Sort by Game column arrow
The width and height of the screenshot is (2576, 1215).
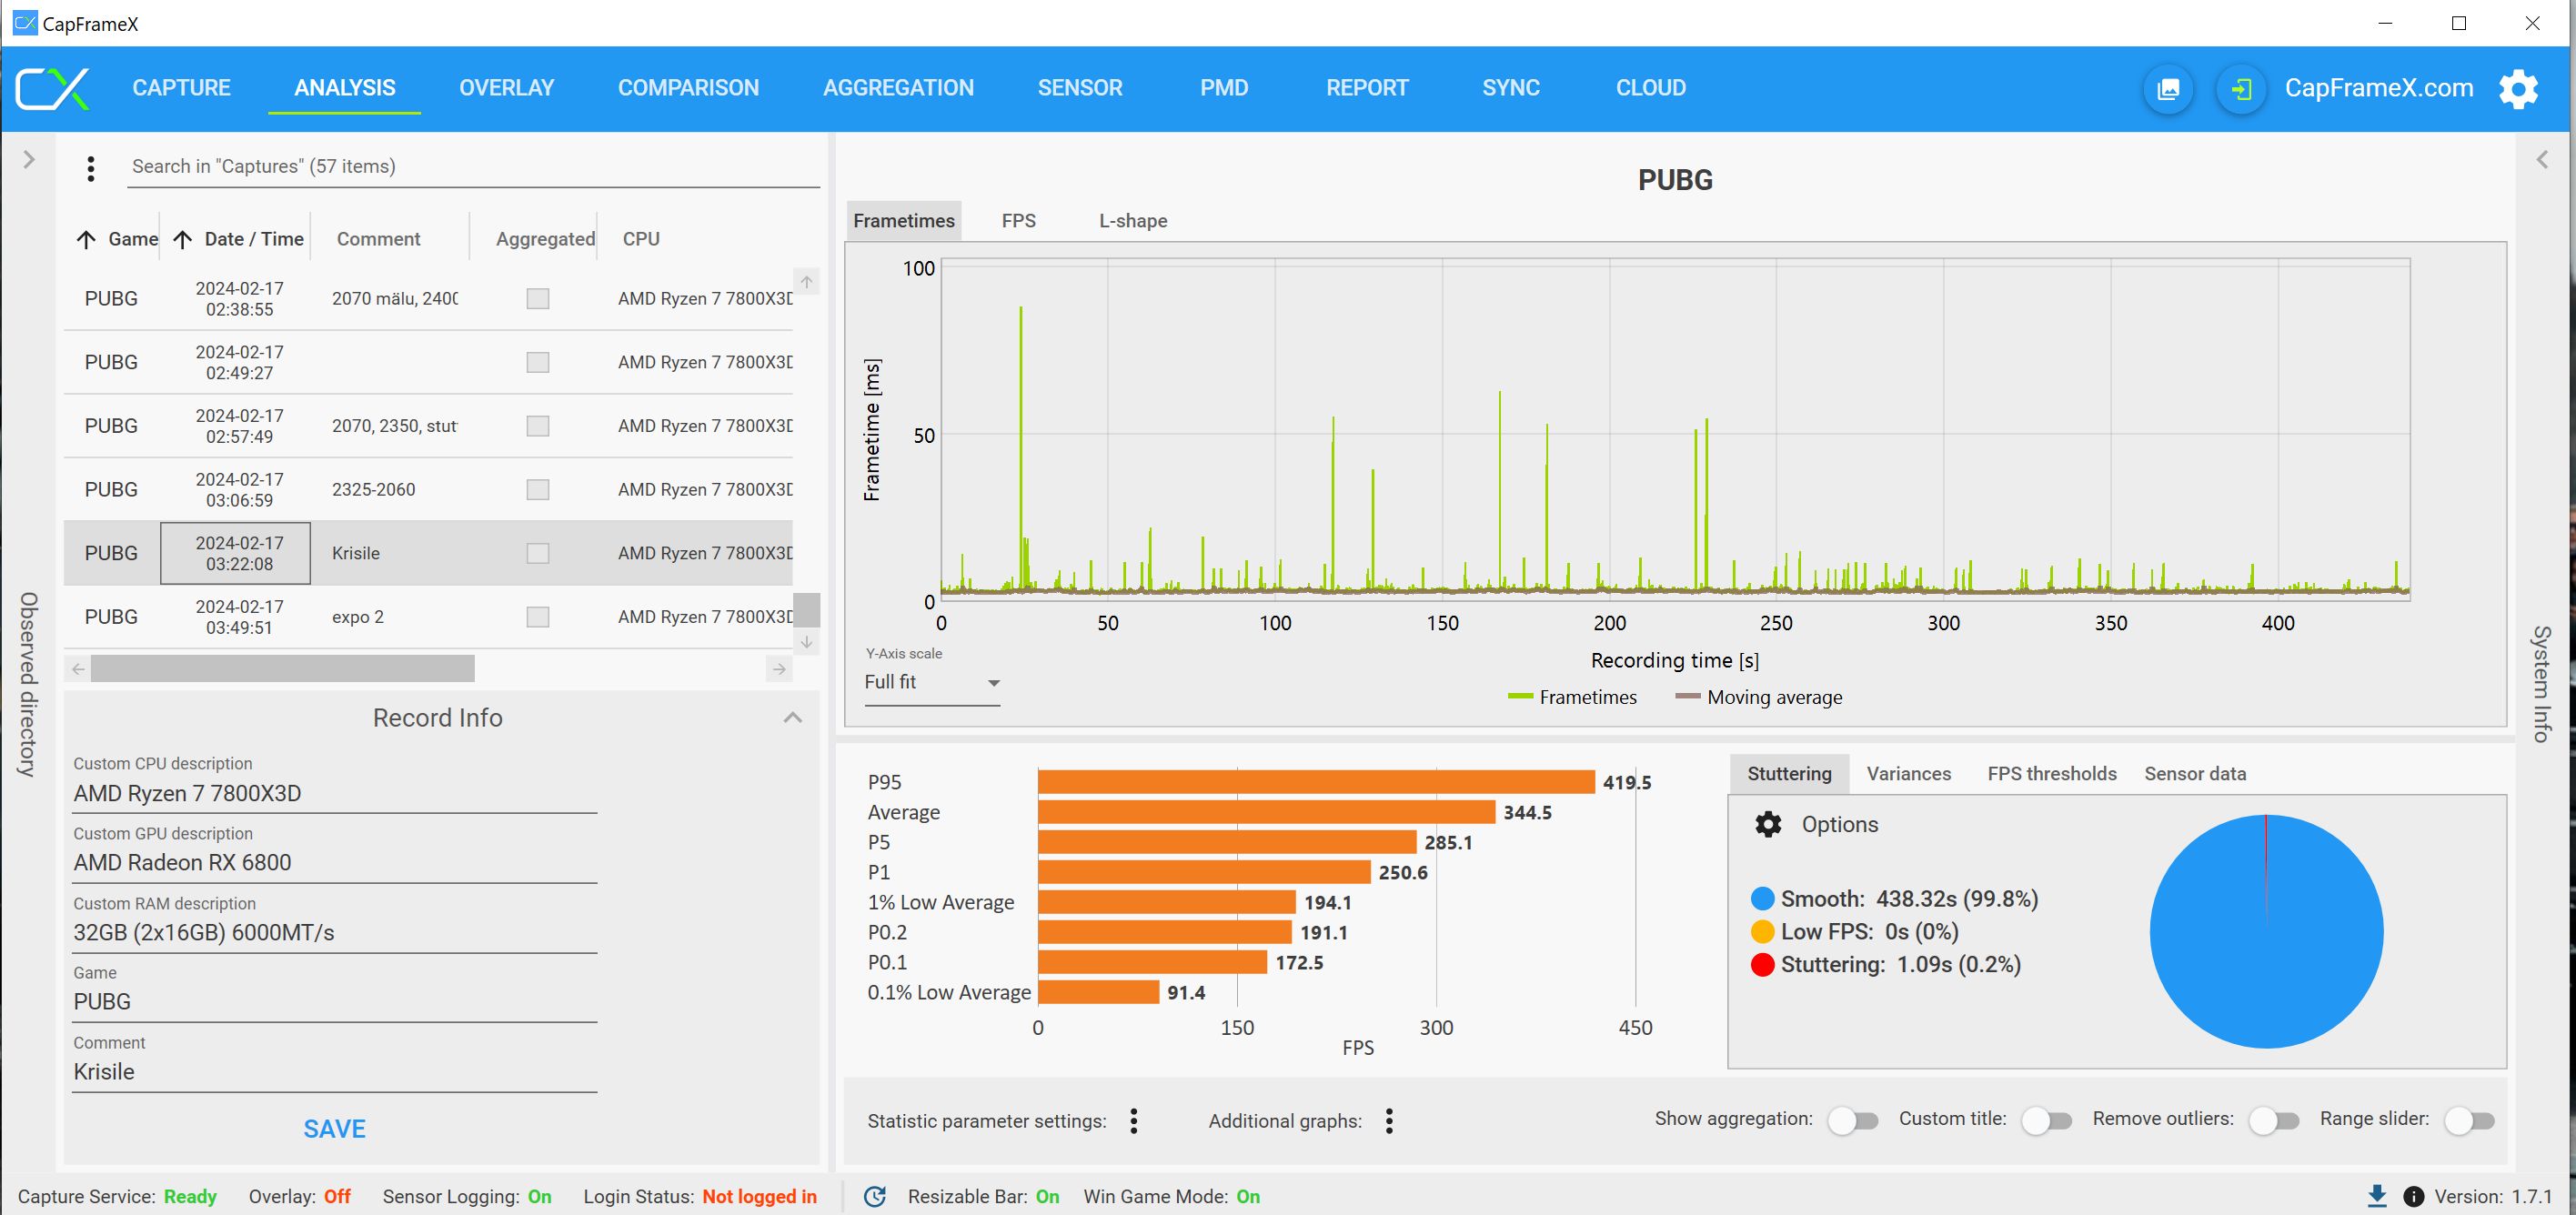(x=86, y=239)
